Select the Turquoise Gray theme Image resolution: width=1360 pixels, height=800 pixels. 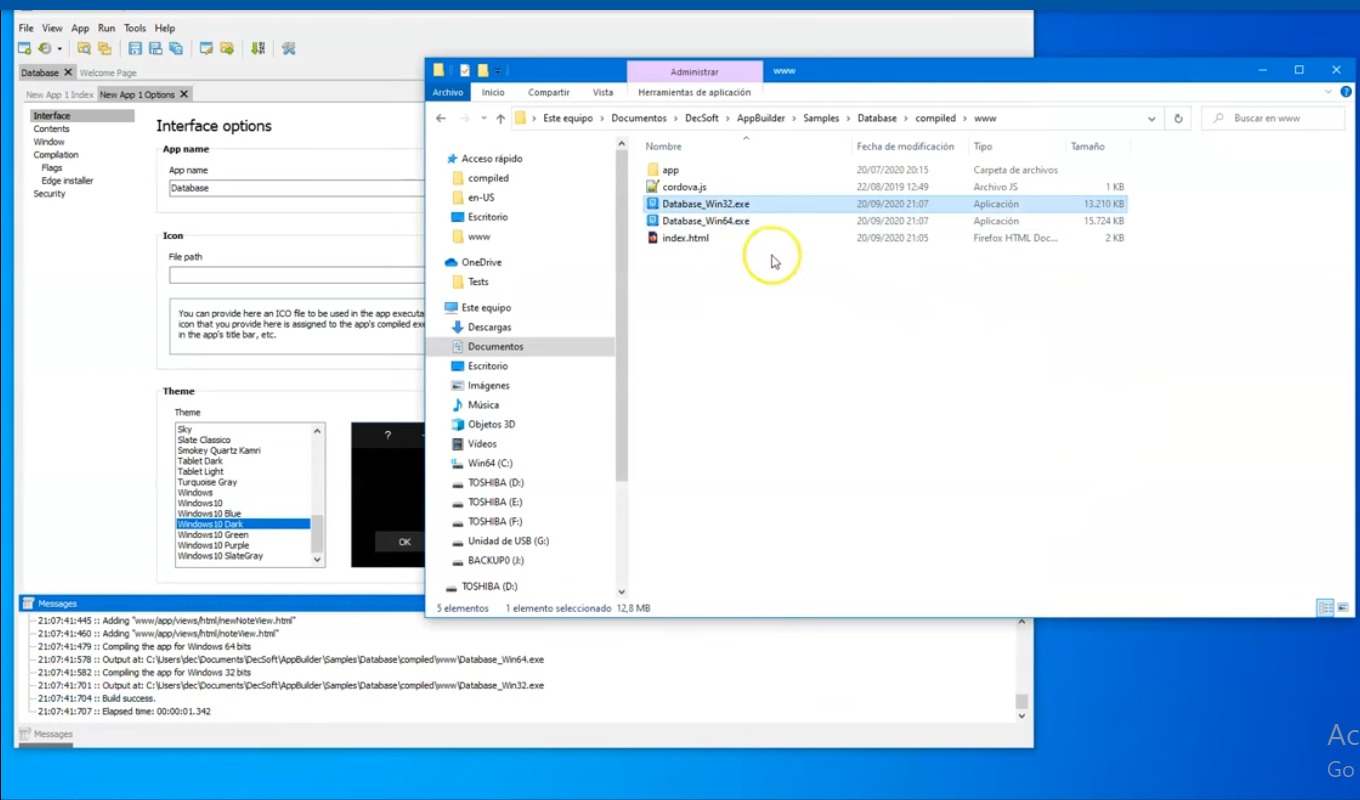coord(207,482)
